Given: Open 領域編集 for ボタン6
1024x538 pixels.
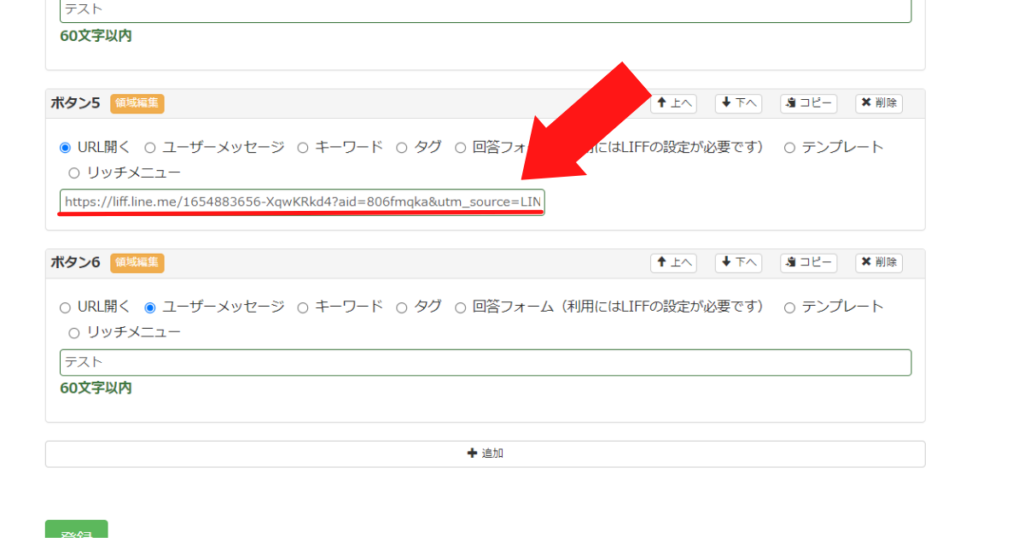Looking at the screenshot, I should [x=137, y=262].
